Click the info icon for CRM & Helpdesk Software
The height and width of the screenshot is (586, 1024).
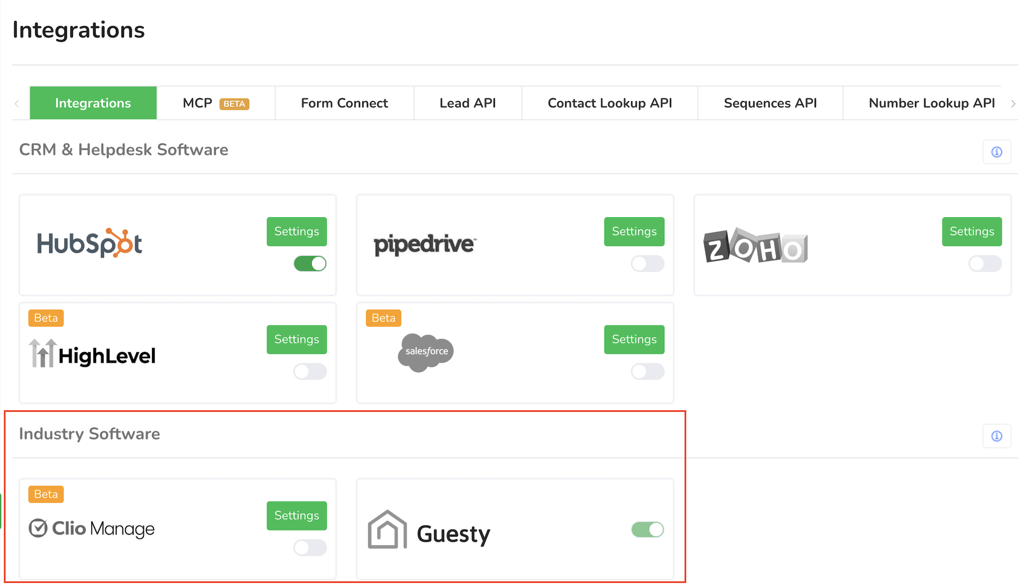point(997,152)
